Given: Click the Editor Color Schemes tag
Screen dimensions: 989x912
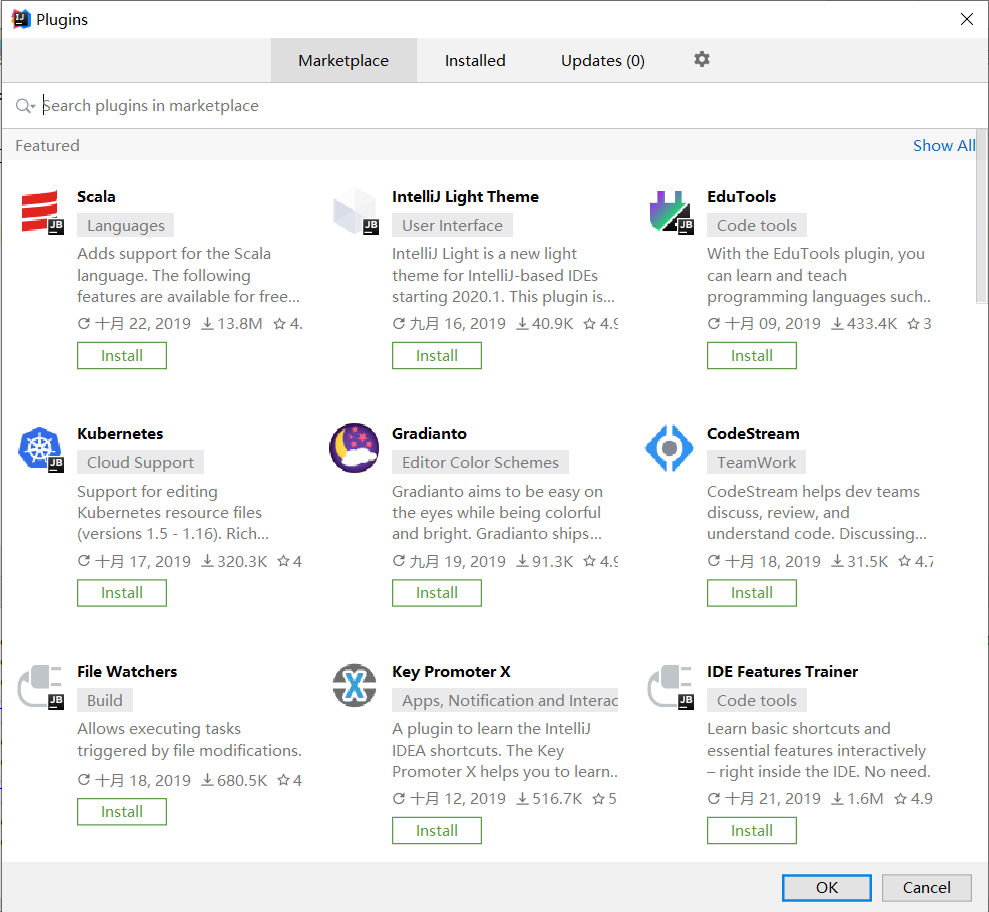Looking at the screenshot, I should (480, 463).
